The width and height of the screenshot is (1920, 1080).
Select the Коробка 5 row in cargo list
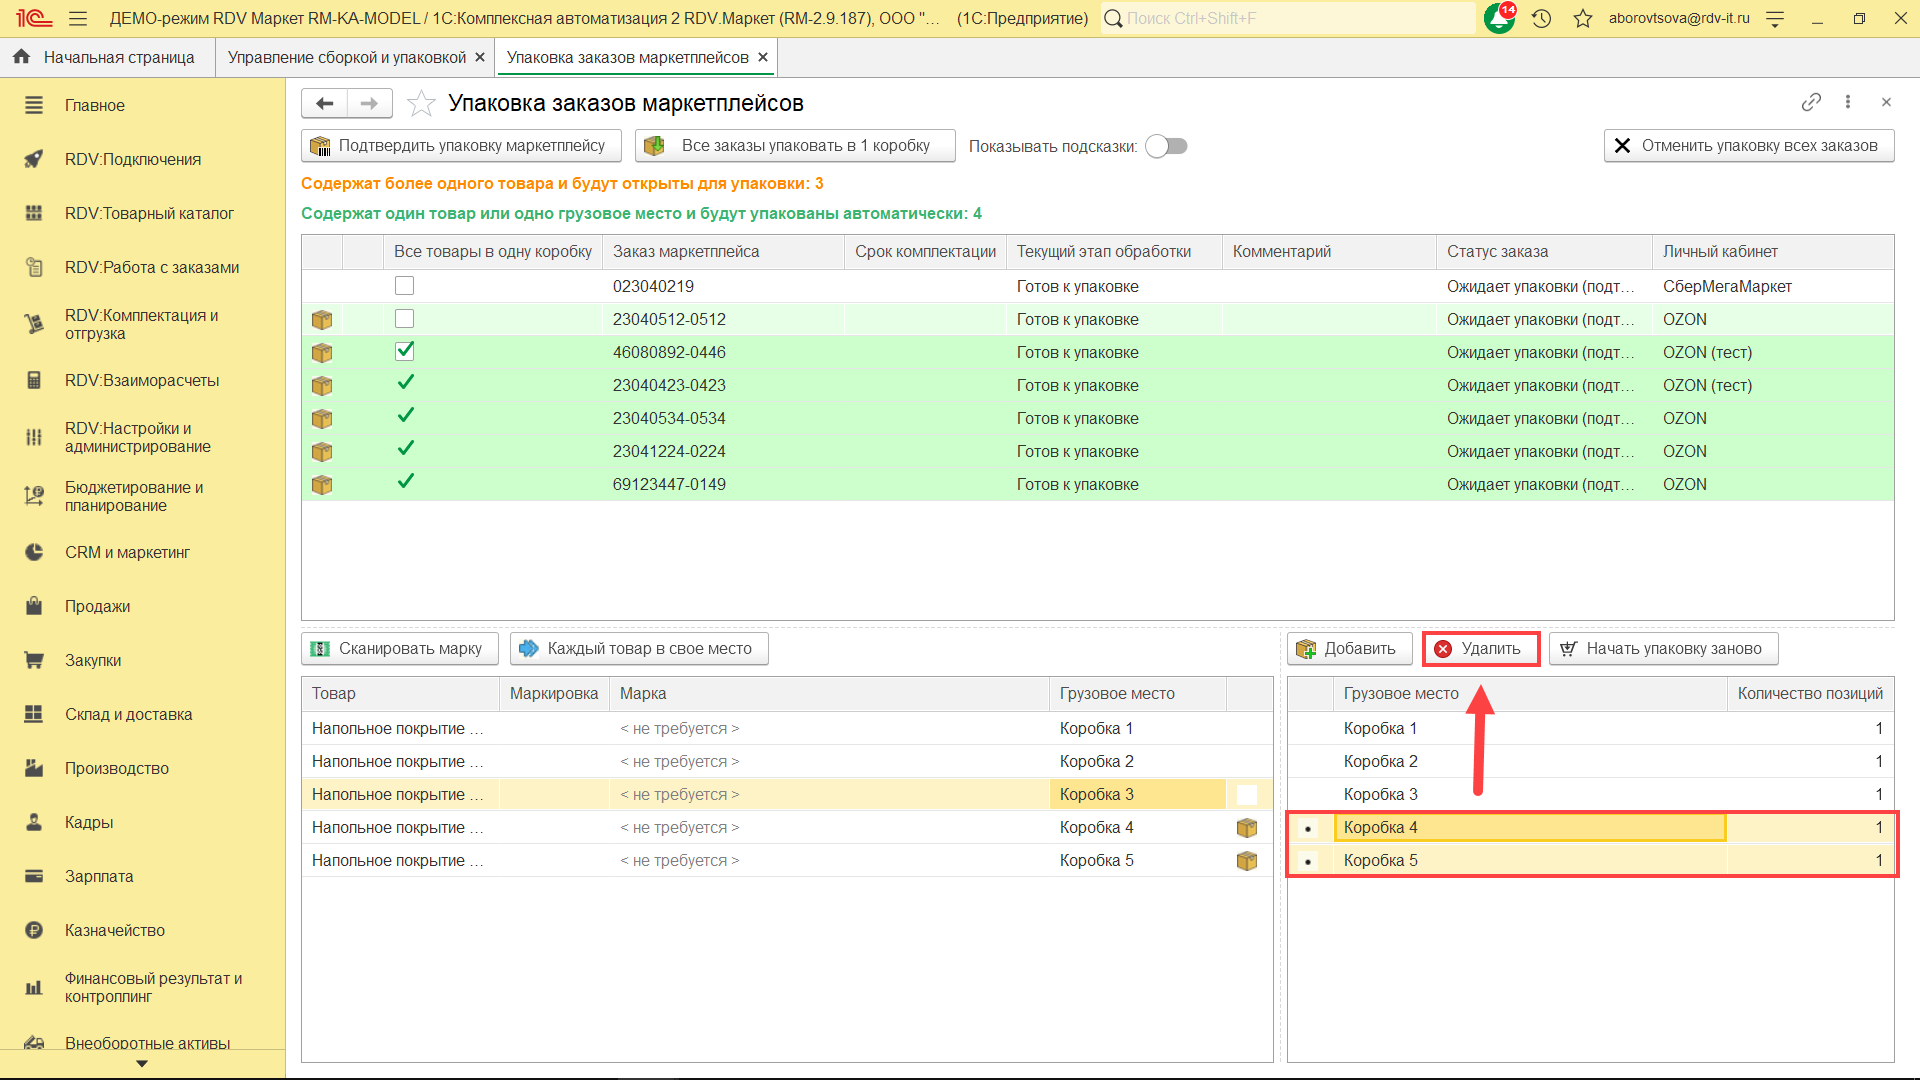pos(1380,861)
